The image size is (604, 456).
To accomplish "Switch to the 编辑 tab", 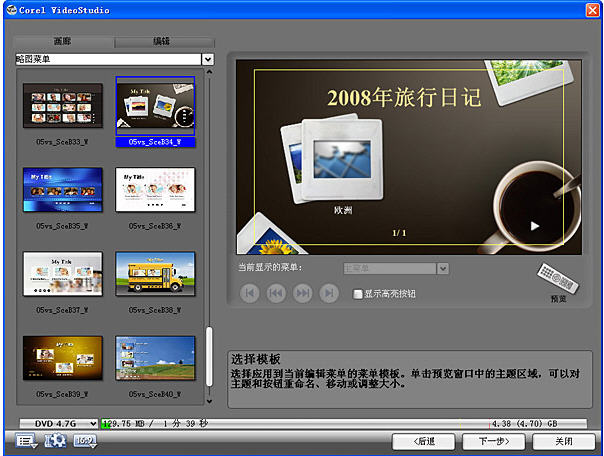I will click(x=164, y=41).
